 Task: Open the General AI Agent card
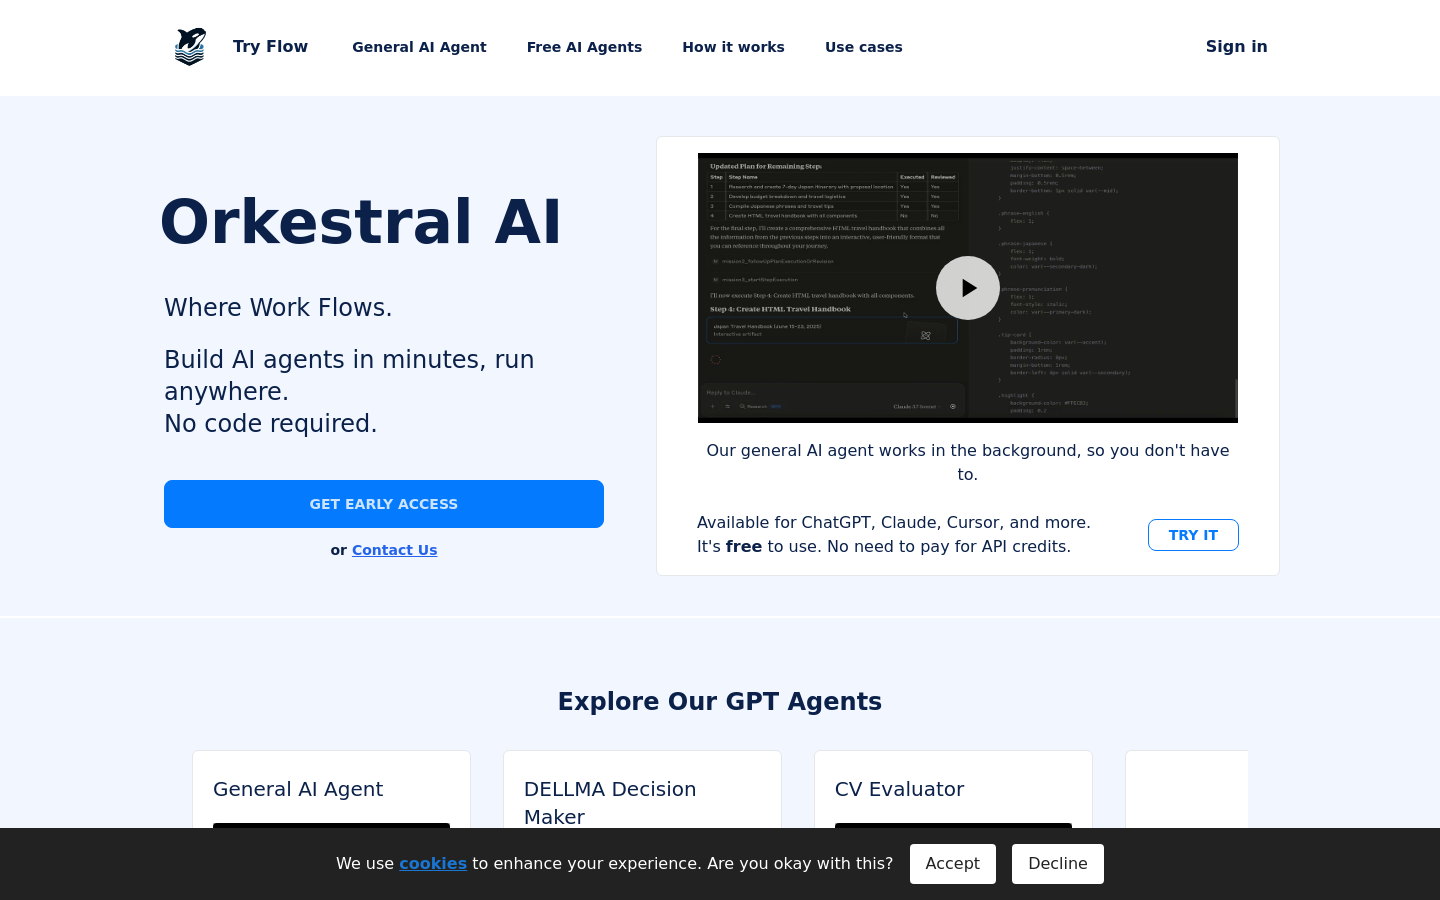pyautogui.click(x=331, y=789)
